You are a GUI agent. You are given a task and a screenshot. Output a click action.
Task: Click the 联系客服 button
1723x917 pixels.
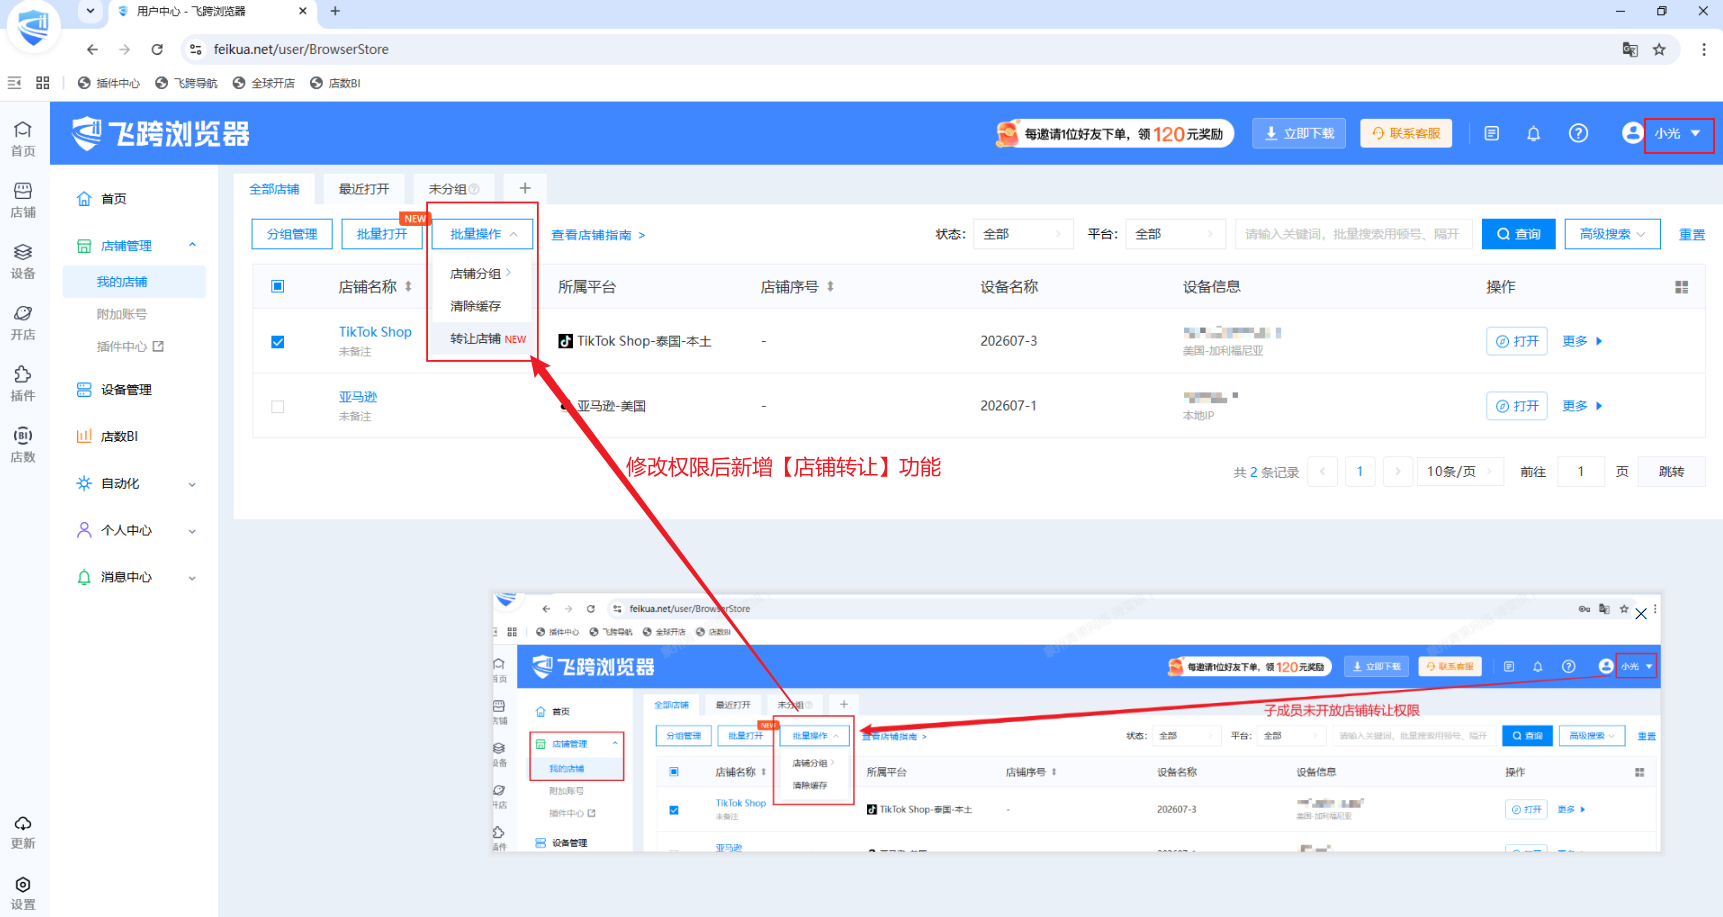click(x=1406, y=133)
